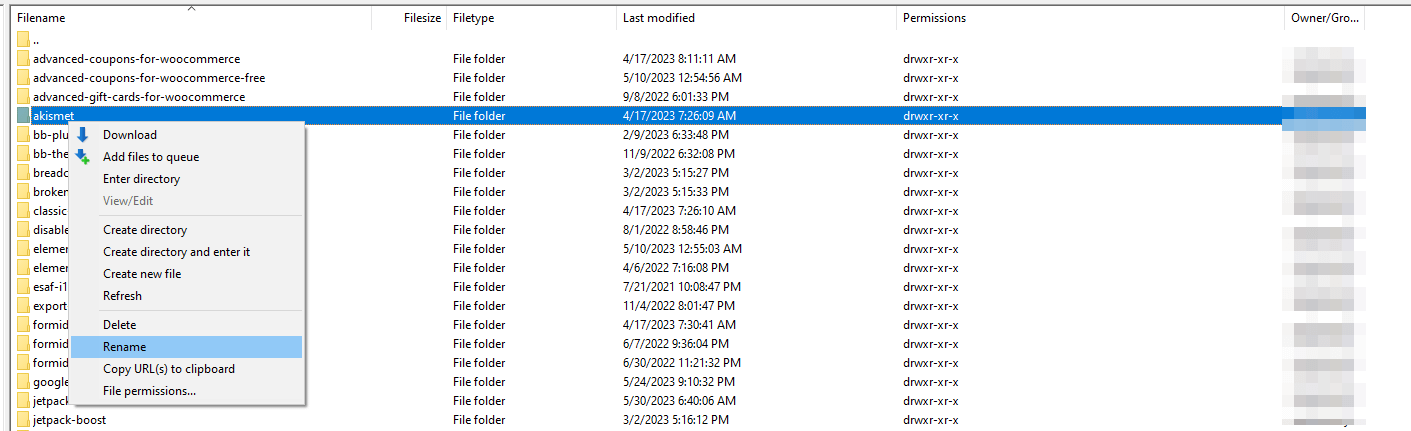Click the akismet folder icon
Image resolution: width=1411 pixels, height=431 pixels.
click(x=23, y=116)
